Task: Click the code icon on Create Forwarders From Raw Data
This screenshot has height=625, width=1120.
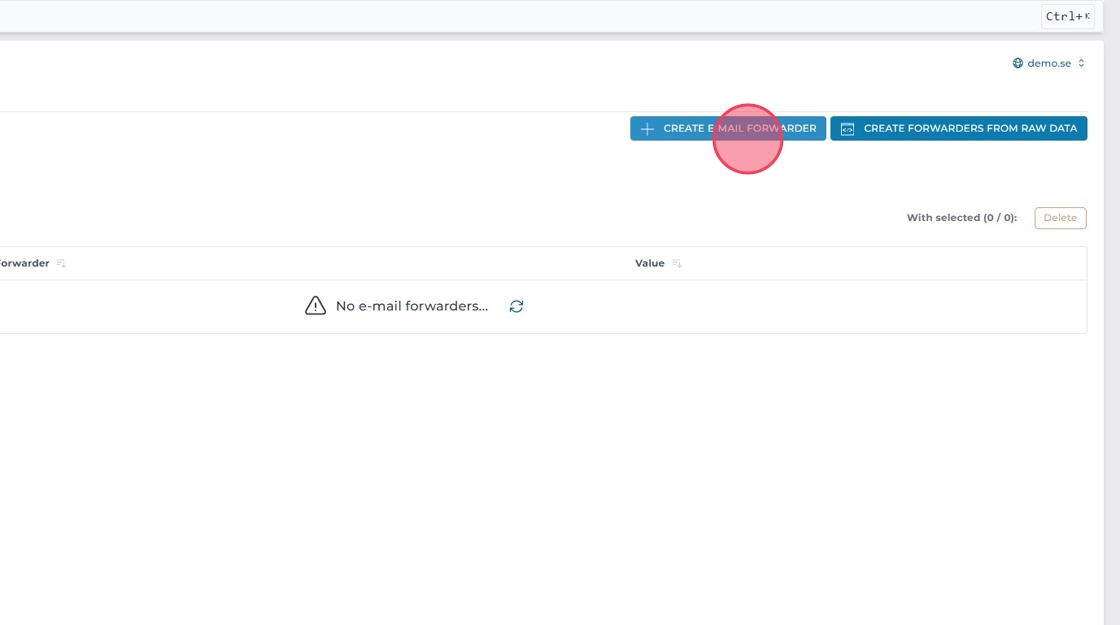Action: 847,129
